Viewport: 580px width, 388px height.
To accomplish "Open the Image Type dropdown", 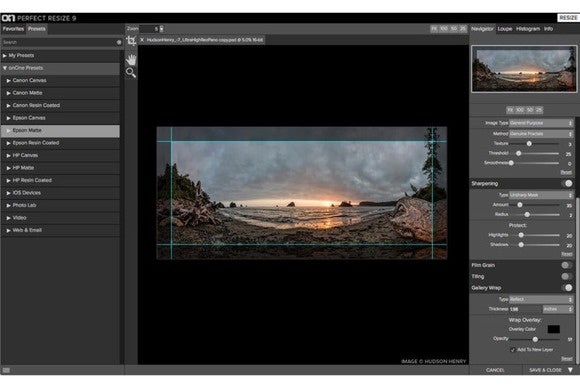I will (x=541, y=123).
